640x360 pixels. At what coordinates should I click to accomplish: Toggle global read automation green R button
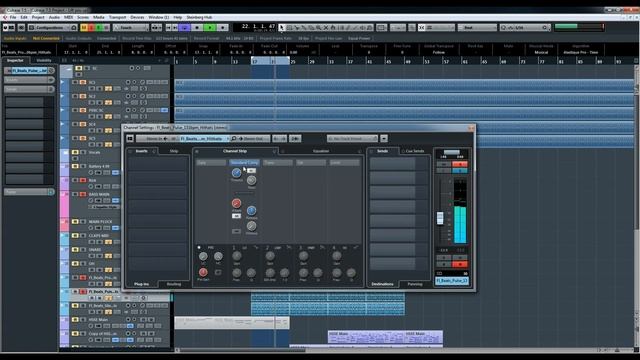(98, 27)
